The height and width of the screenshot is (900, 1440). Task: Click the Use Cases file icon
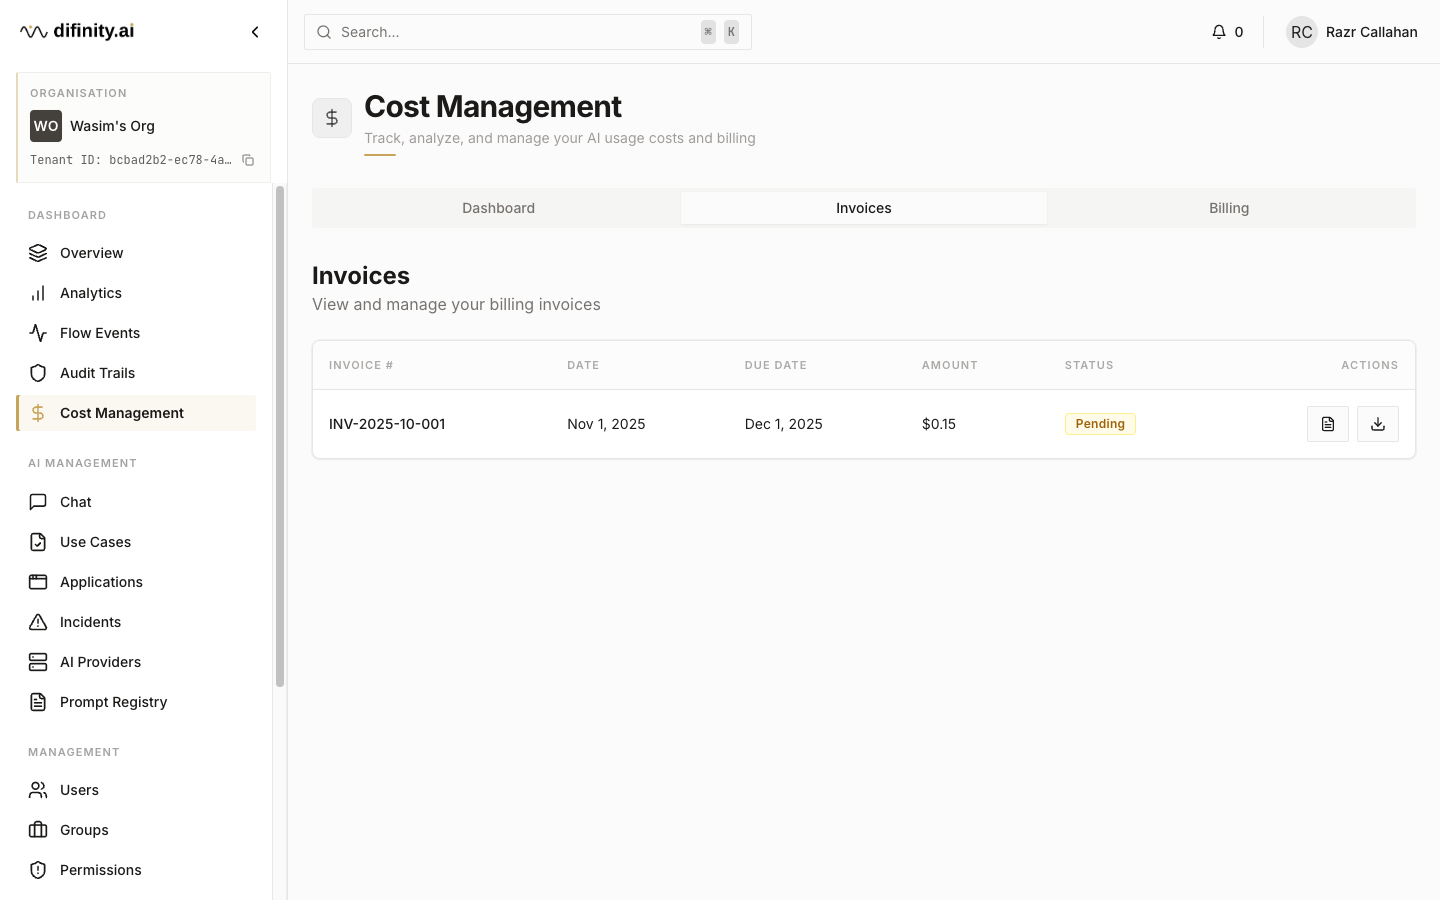38,542
